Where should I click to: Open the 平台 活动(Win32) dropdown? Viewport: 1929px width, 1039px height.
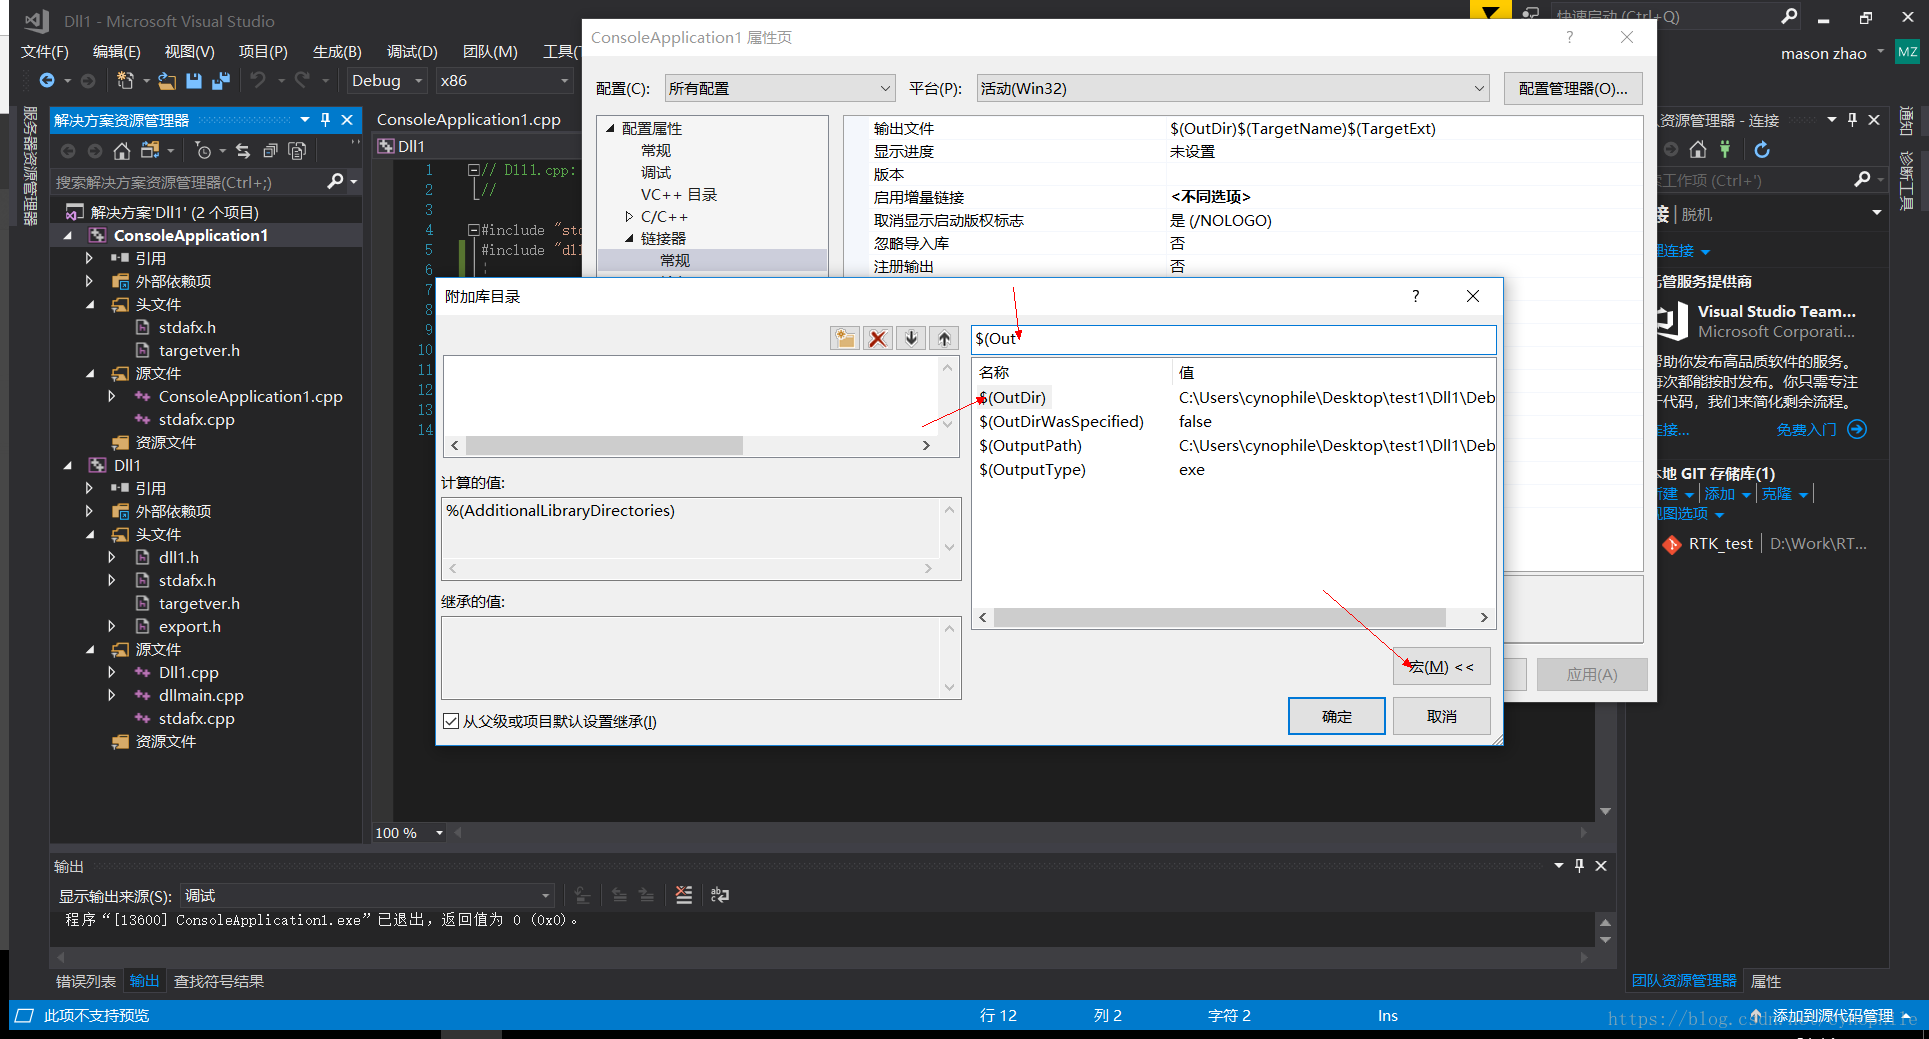click(1233, 88)
